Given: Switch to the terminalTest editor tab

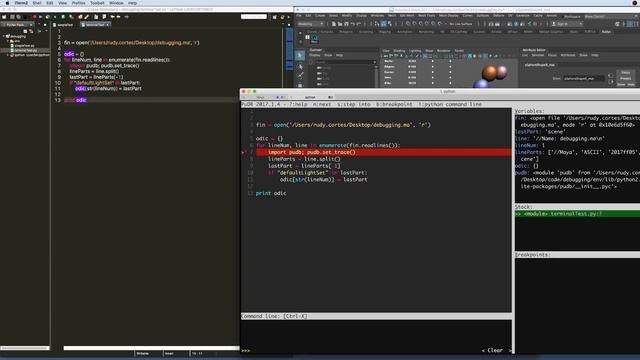Looking at the screenshot, I should click(x=95, y=24).
